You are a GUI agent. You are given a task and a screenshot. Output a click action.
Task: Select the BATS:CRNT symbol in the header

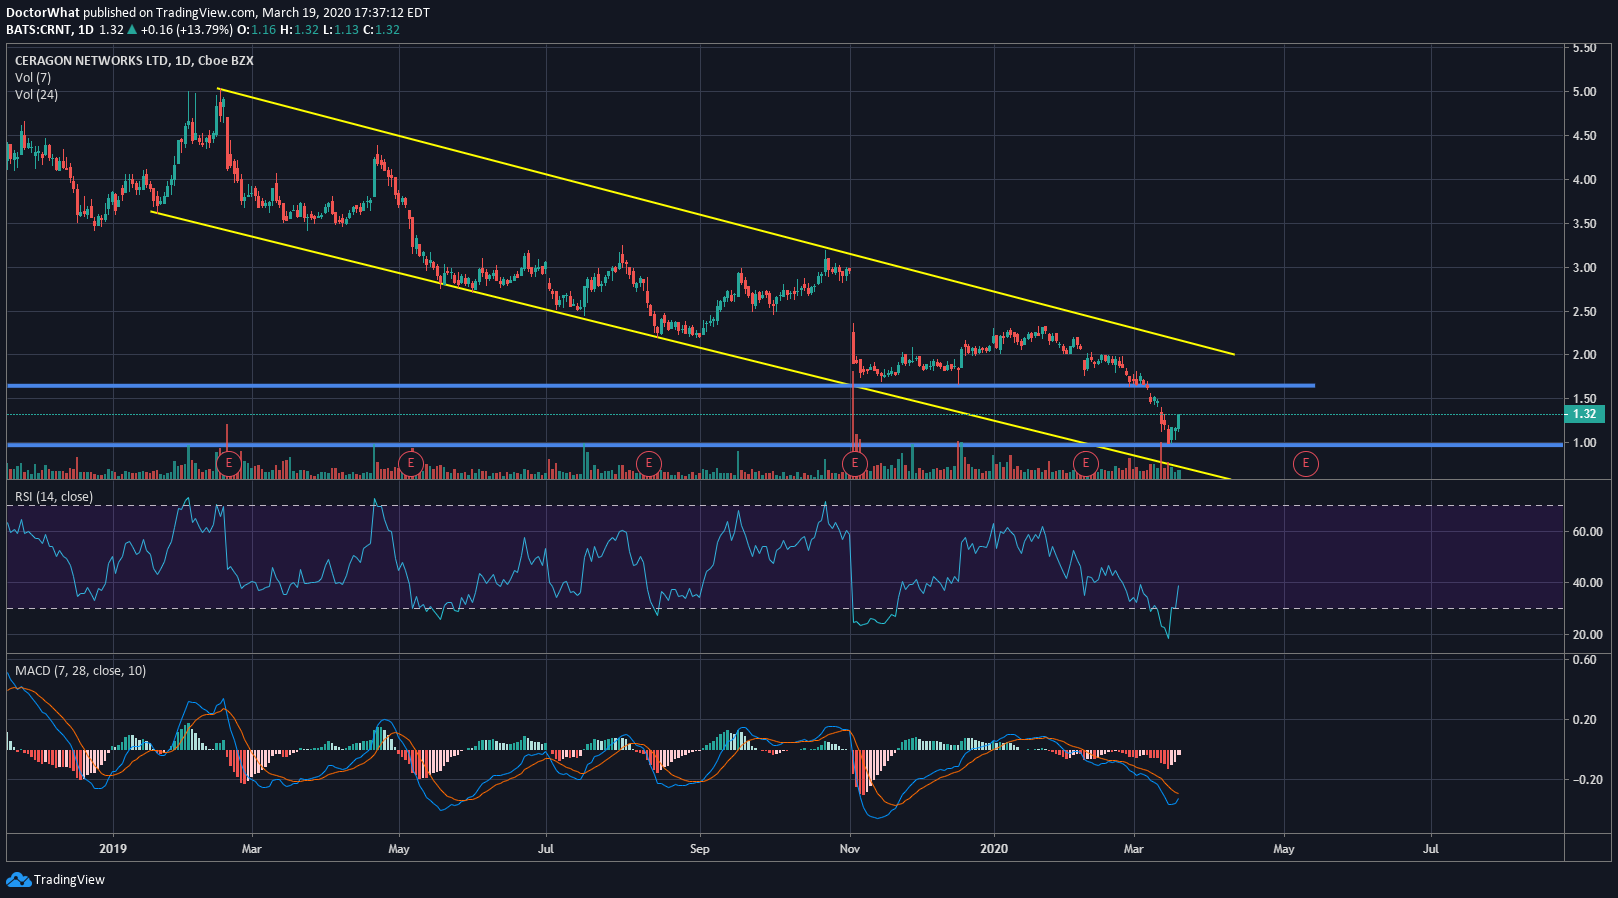coord(39,29)
